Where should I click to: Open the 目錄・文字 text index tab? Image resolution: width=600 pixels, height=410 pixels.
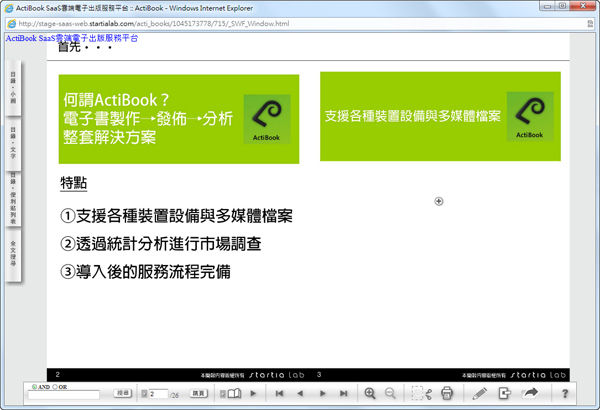[13, 143]
